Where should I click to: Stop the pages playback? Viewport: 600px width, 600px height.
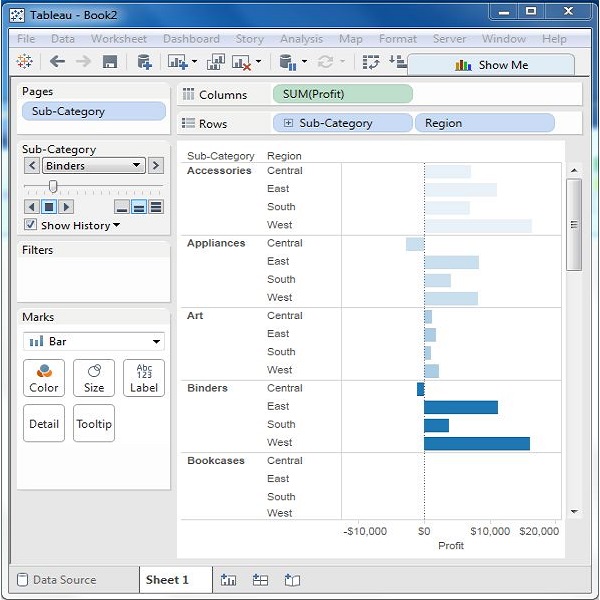pyautogui.click(x=48, y=207)
